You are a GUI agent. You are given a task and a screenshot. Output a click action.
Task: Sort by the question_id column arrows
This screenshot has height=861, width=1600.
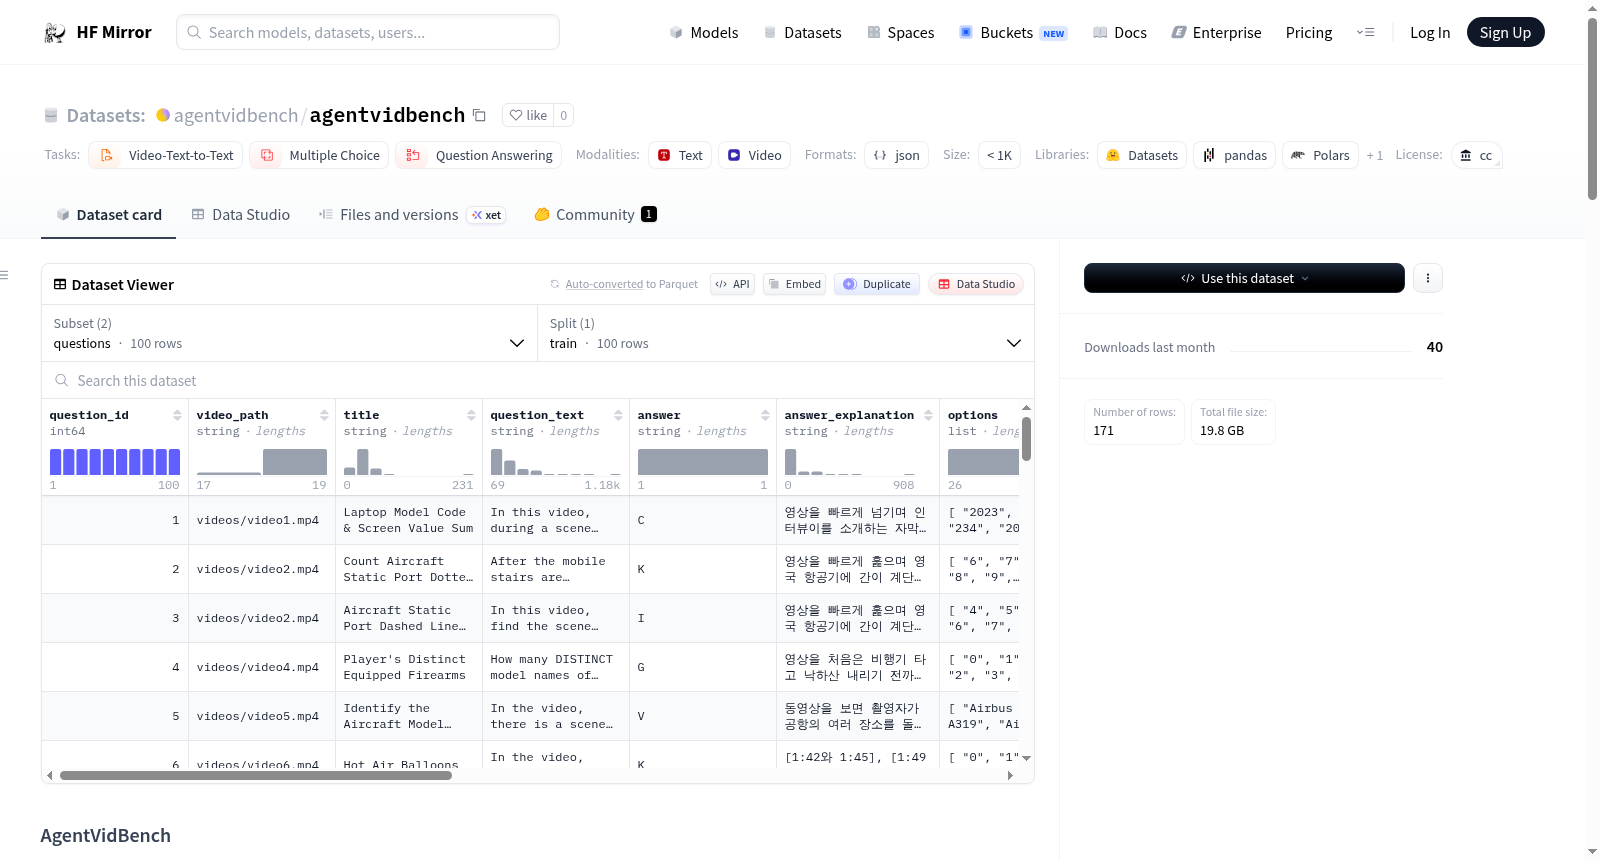click(177, 415)
